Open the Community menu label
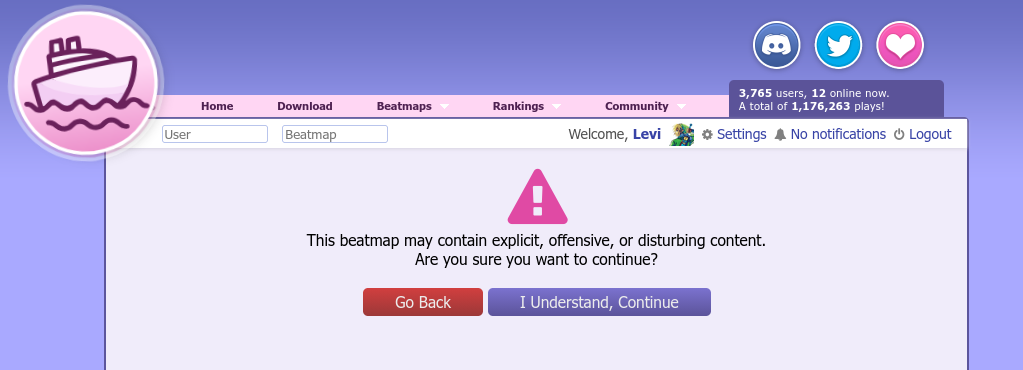This screenshot has width=1023, height=370. click(x=637, y=106)
